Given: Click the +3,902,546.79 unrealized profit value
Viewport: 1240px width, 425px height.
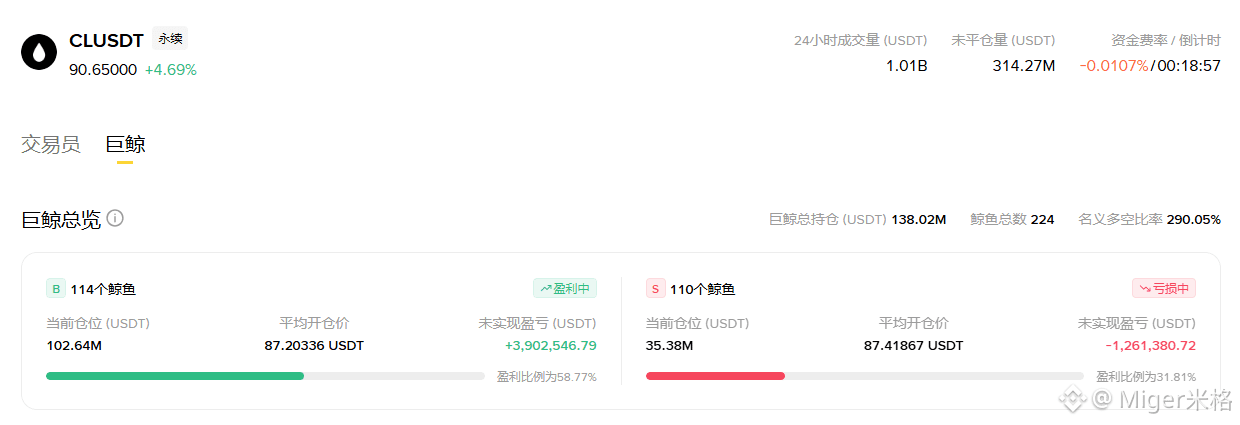Looking at the screenshot, I should [550, 345].
